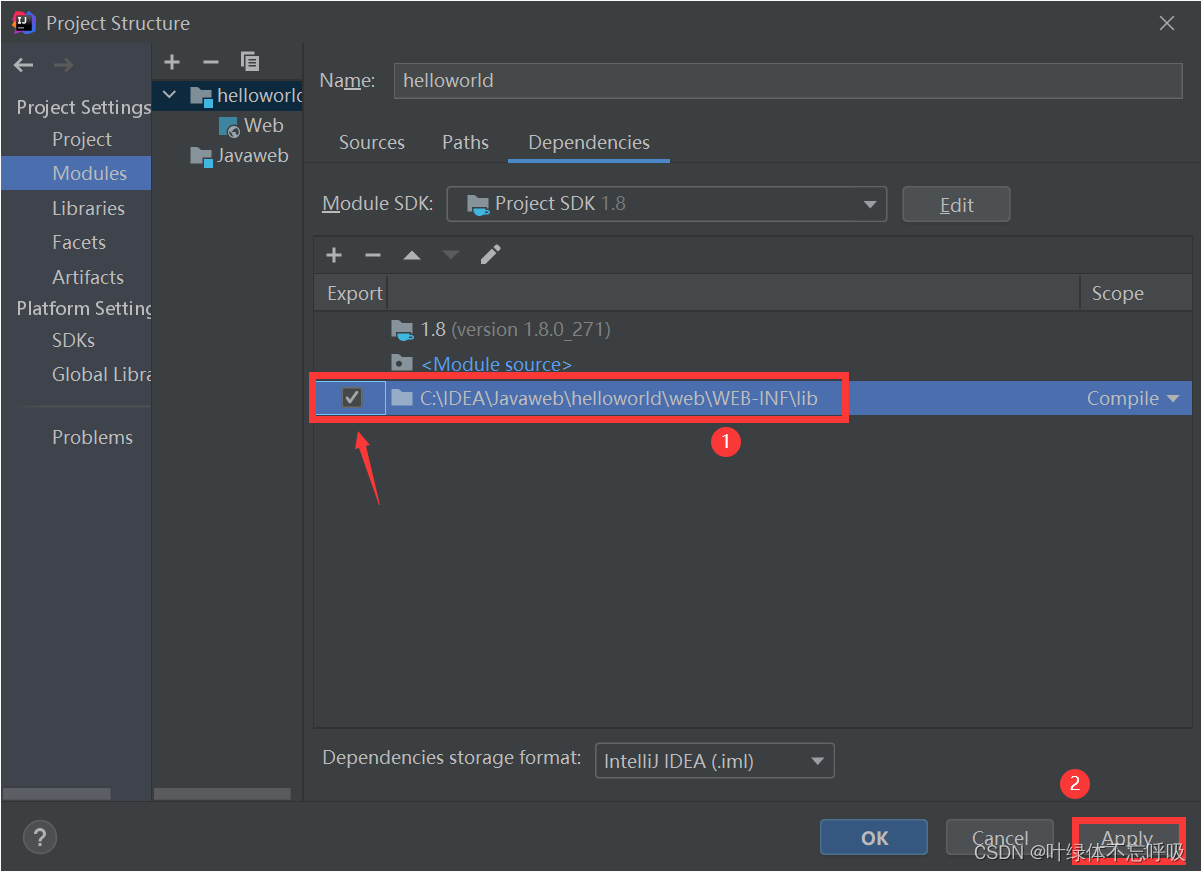Viewport: 1202px width, 872px height.
Task: Collapse the helloworld module tree node
Action: click(x=169, y=95)
